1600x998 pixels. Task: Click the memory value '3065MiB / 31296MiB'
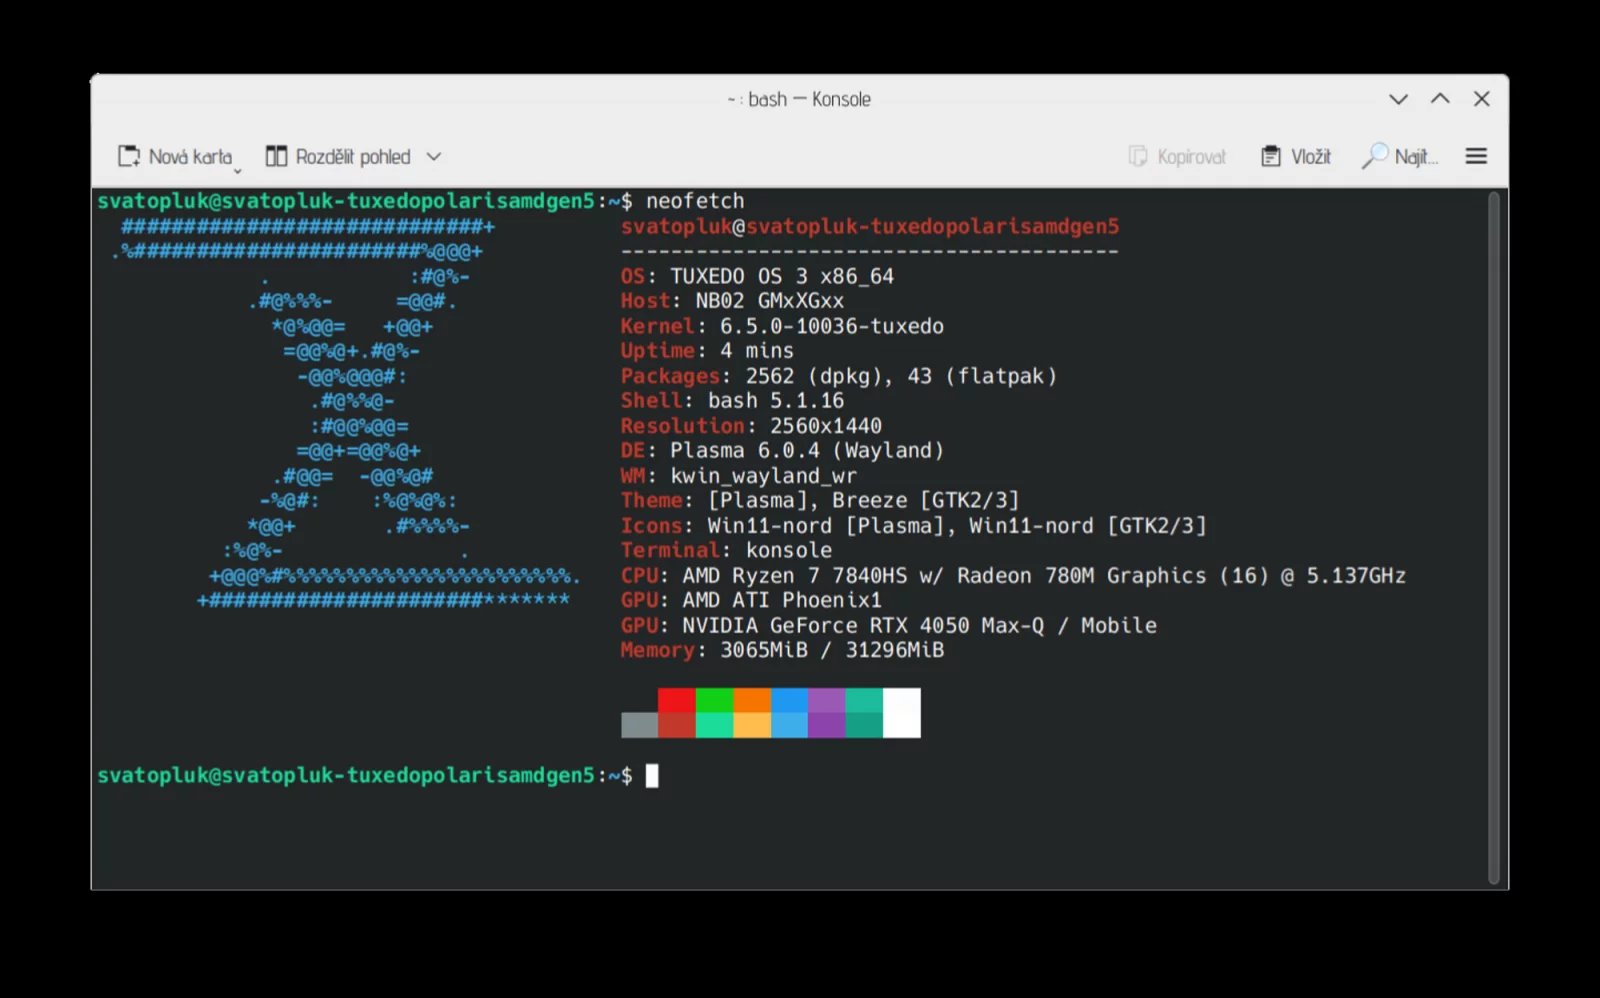(832, 651)
